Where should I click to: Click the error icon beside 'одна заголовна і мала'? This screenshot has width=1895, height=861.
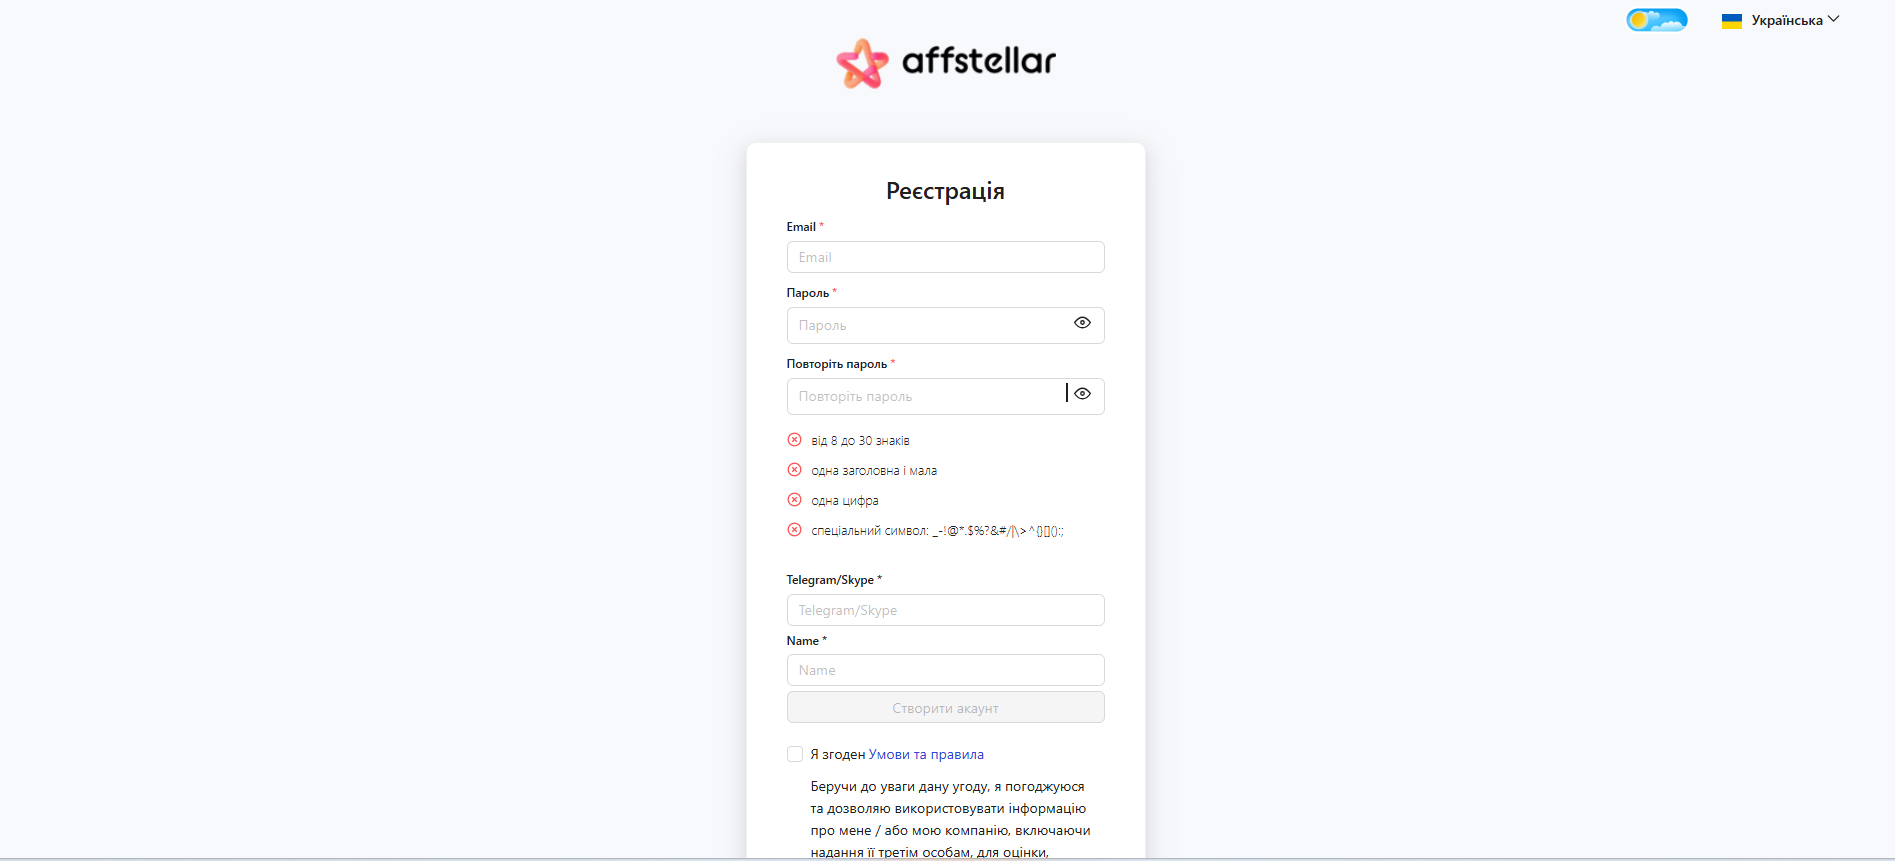[x=795, y=470]
